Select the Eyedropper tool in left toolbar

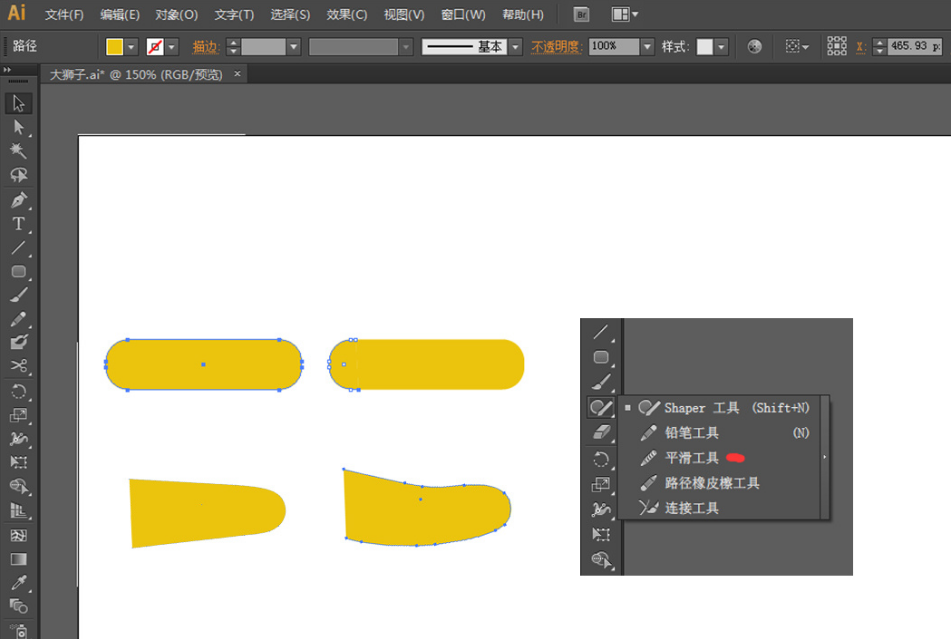pos(18,583)
